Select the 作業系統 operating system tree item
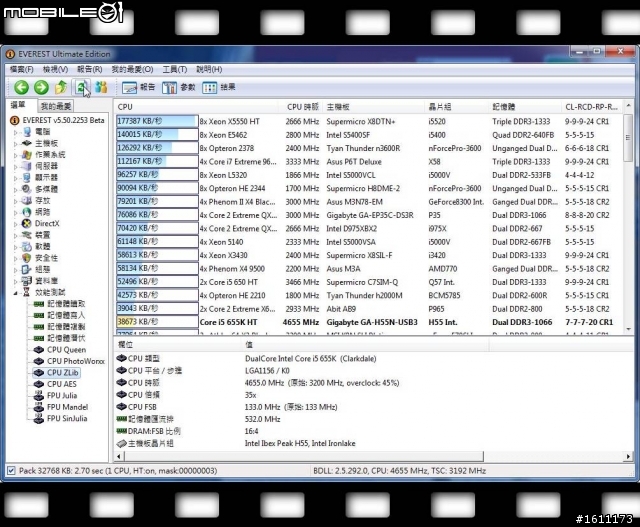The height and width of the screenshot is (527, 640). [x=44, y=154]
